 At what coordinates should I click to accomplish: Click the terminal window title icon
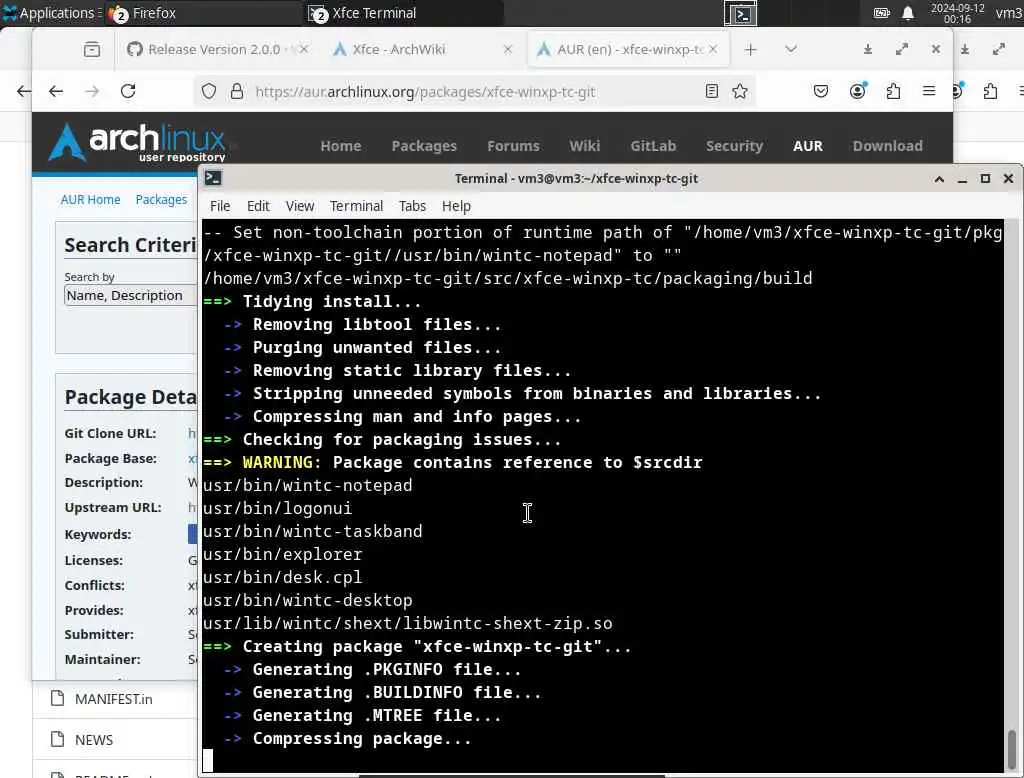[x=213, y=178]
